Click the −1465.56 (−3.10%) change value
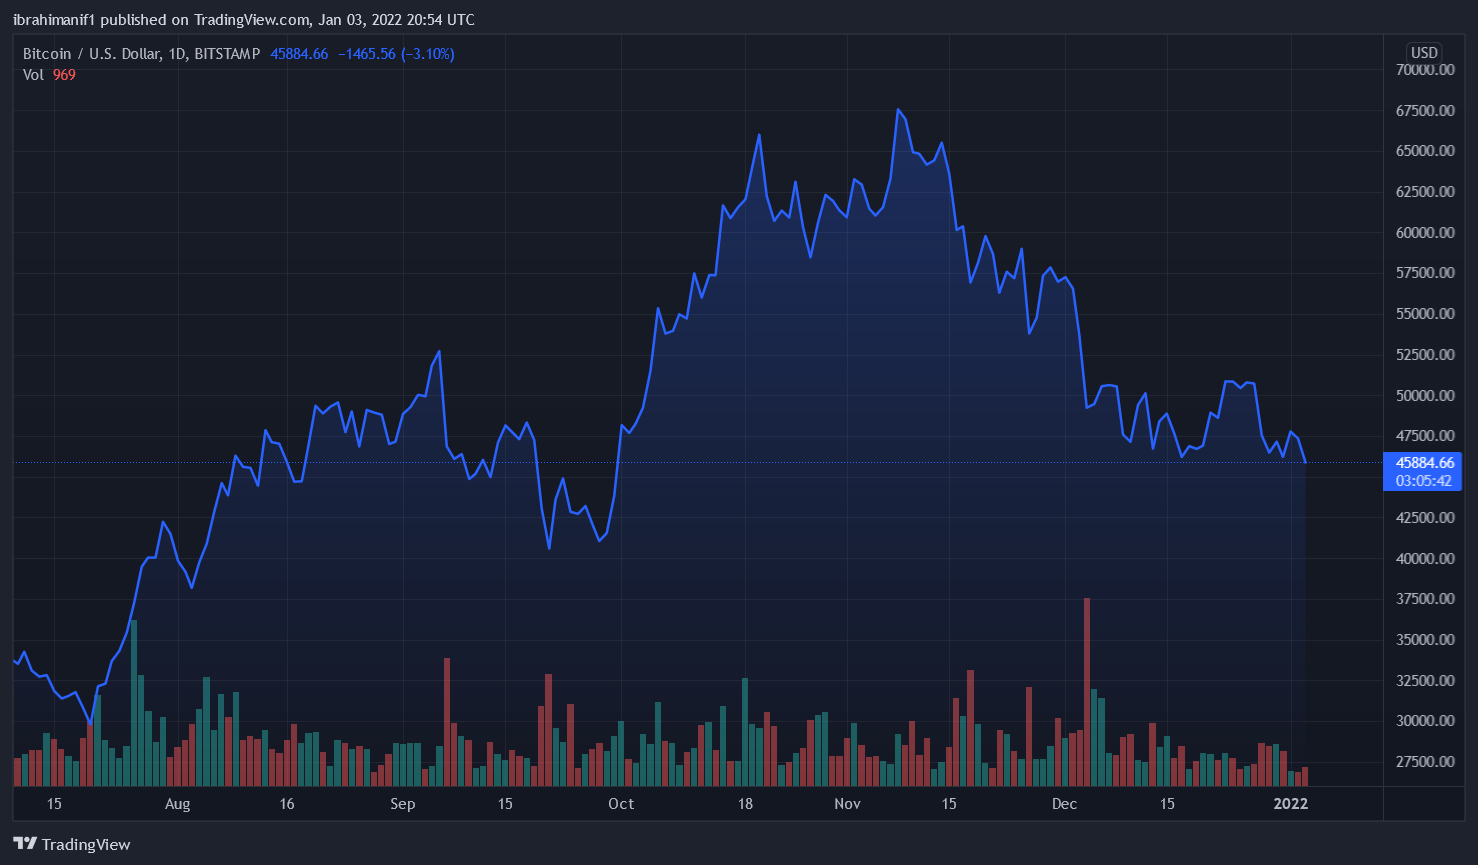The height and width of the screenshot is (865, 1478). click(x=396, y=54)
